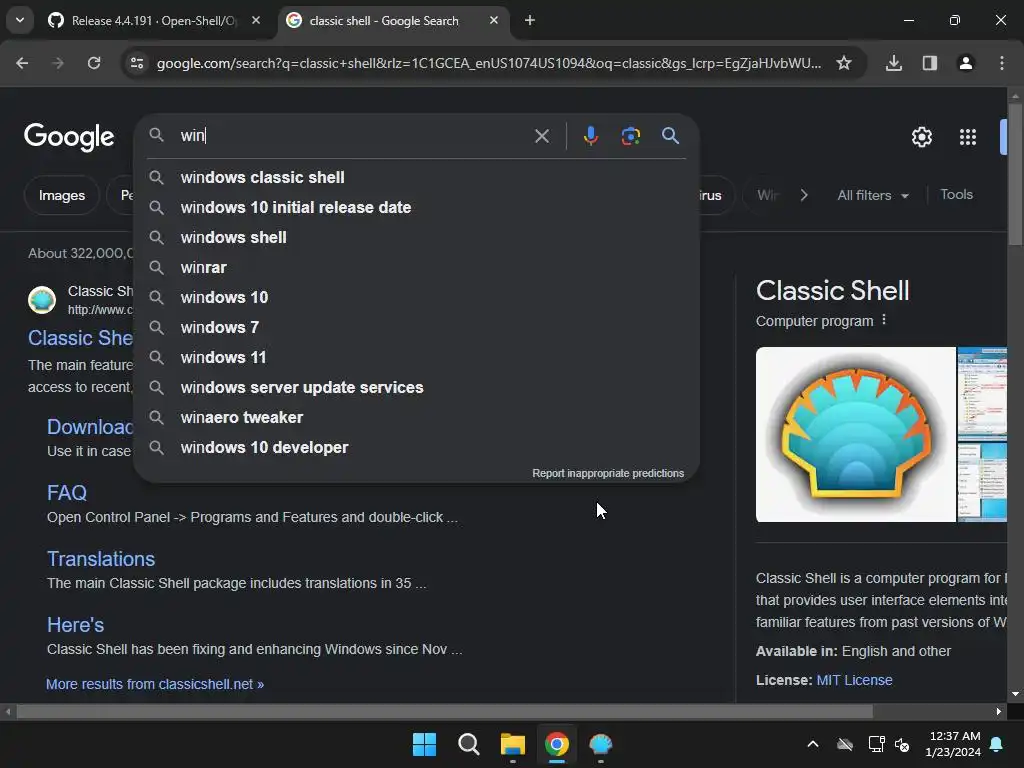Toggle Chrome side panel icon
This screenshot has width=1024, height=768.
[929, 63]
